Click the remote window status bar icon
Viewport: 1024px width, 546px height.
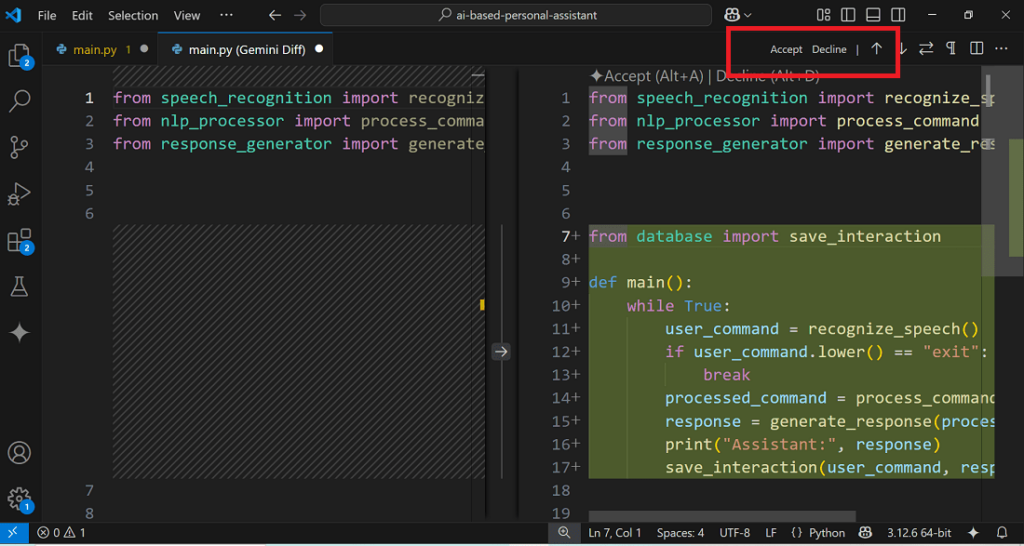13,533
